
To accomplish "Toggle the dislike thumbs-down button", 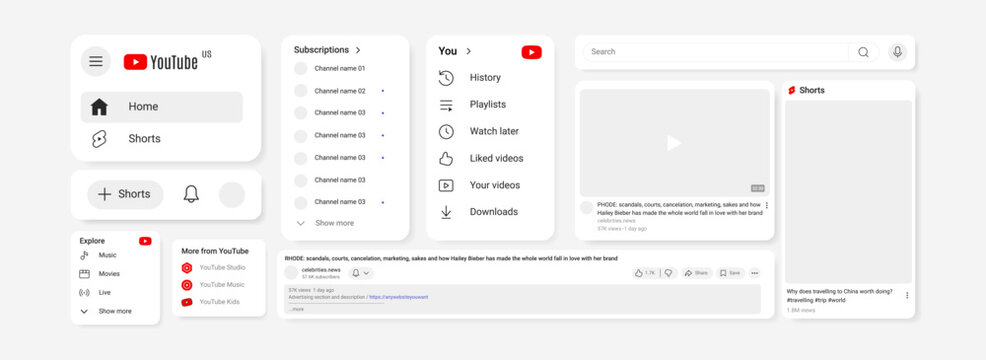I will point(668,273).
